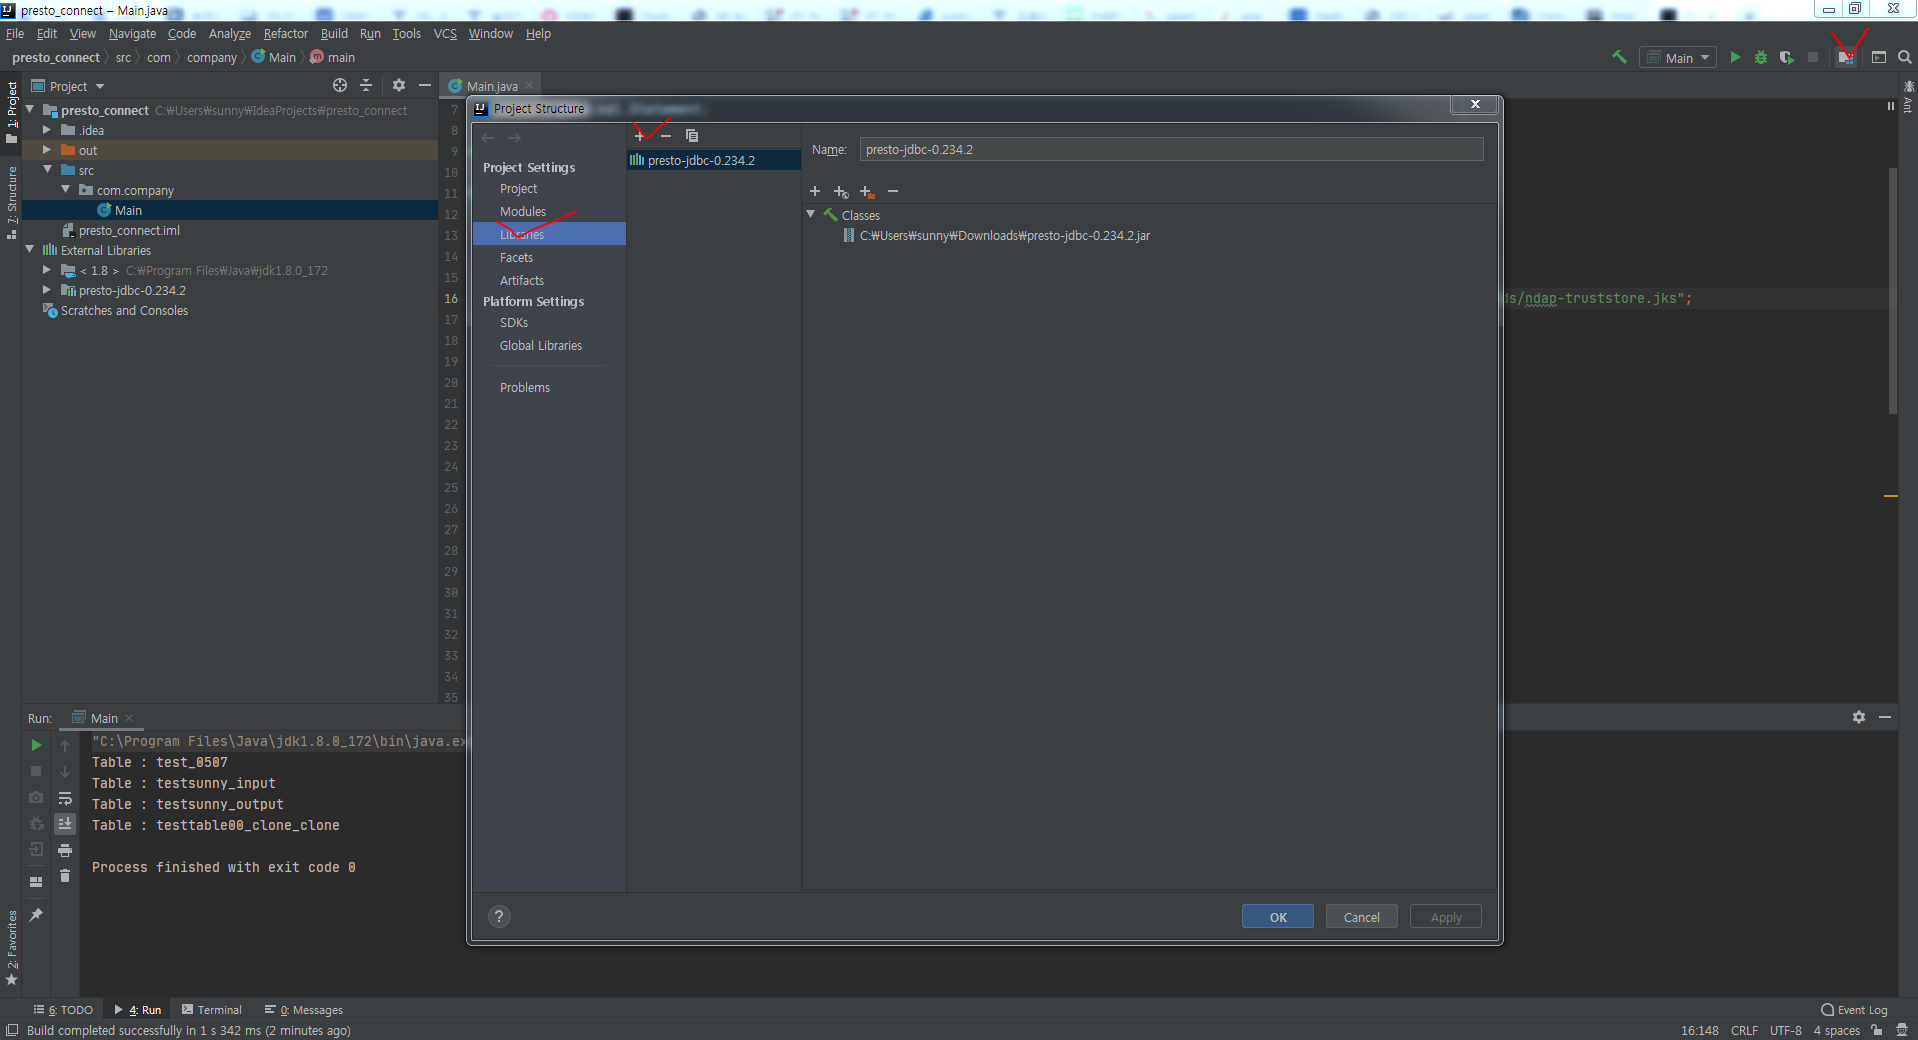1918x1040 pixels.
Task: Click the locate file target icon in Project panel
Action: click(x=340, y=86)
